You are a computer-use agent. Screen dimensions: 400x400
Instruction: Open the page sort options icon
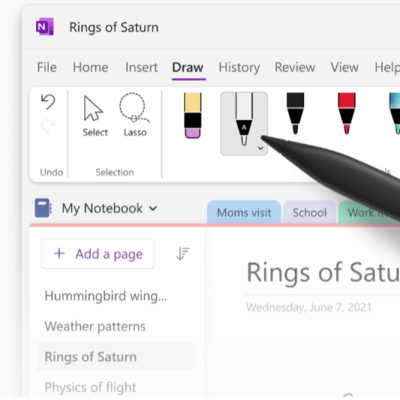pyautogui.click(x=183, y=254)
